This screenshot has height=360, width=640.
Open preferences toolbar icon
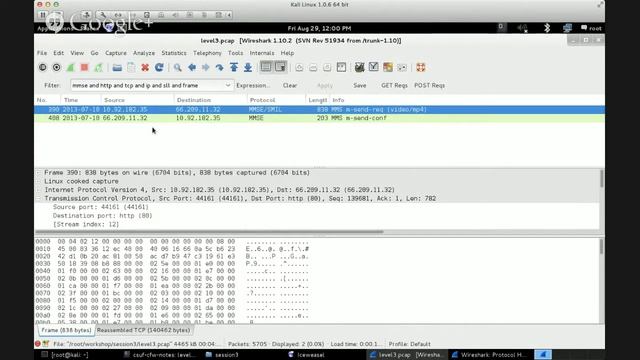[x=402, y=67]
